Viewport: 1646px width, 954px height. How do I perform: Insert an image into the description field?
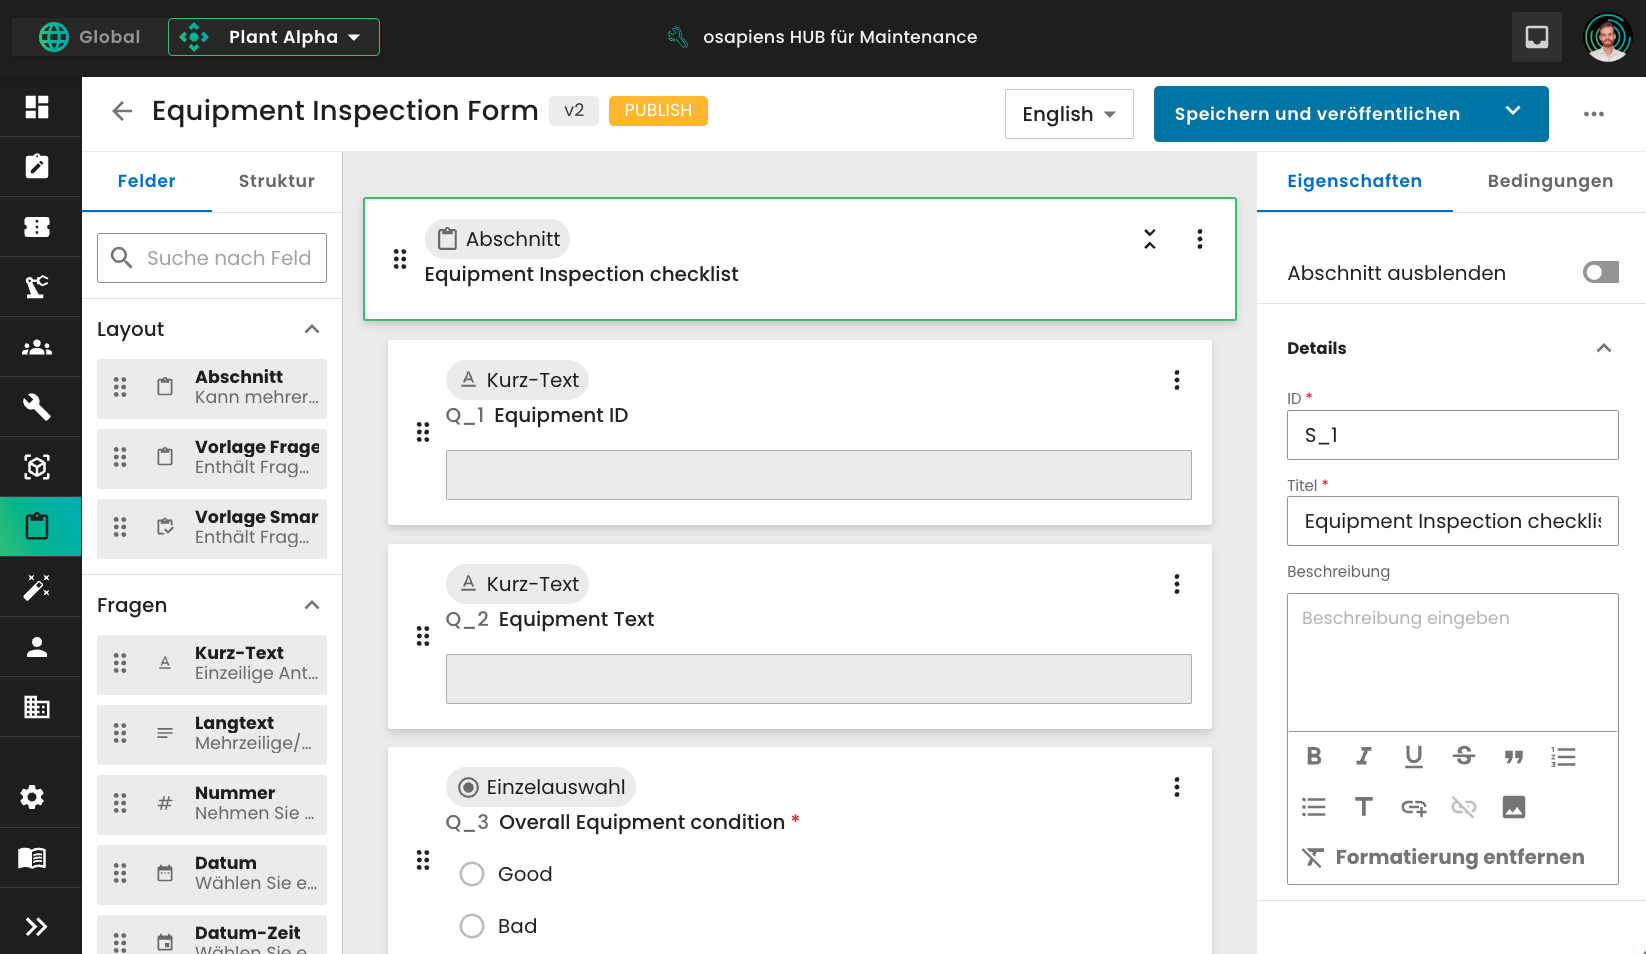click(x=1513, y=807)
